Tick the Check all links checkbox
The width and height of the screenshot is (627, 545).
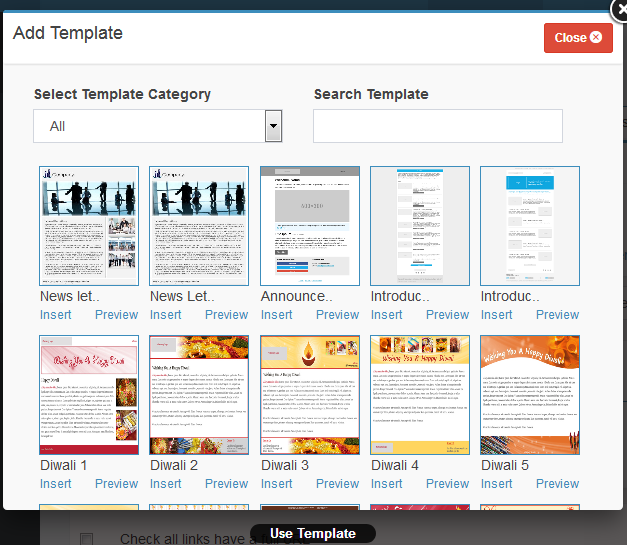click(87, 539)
